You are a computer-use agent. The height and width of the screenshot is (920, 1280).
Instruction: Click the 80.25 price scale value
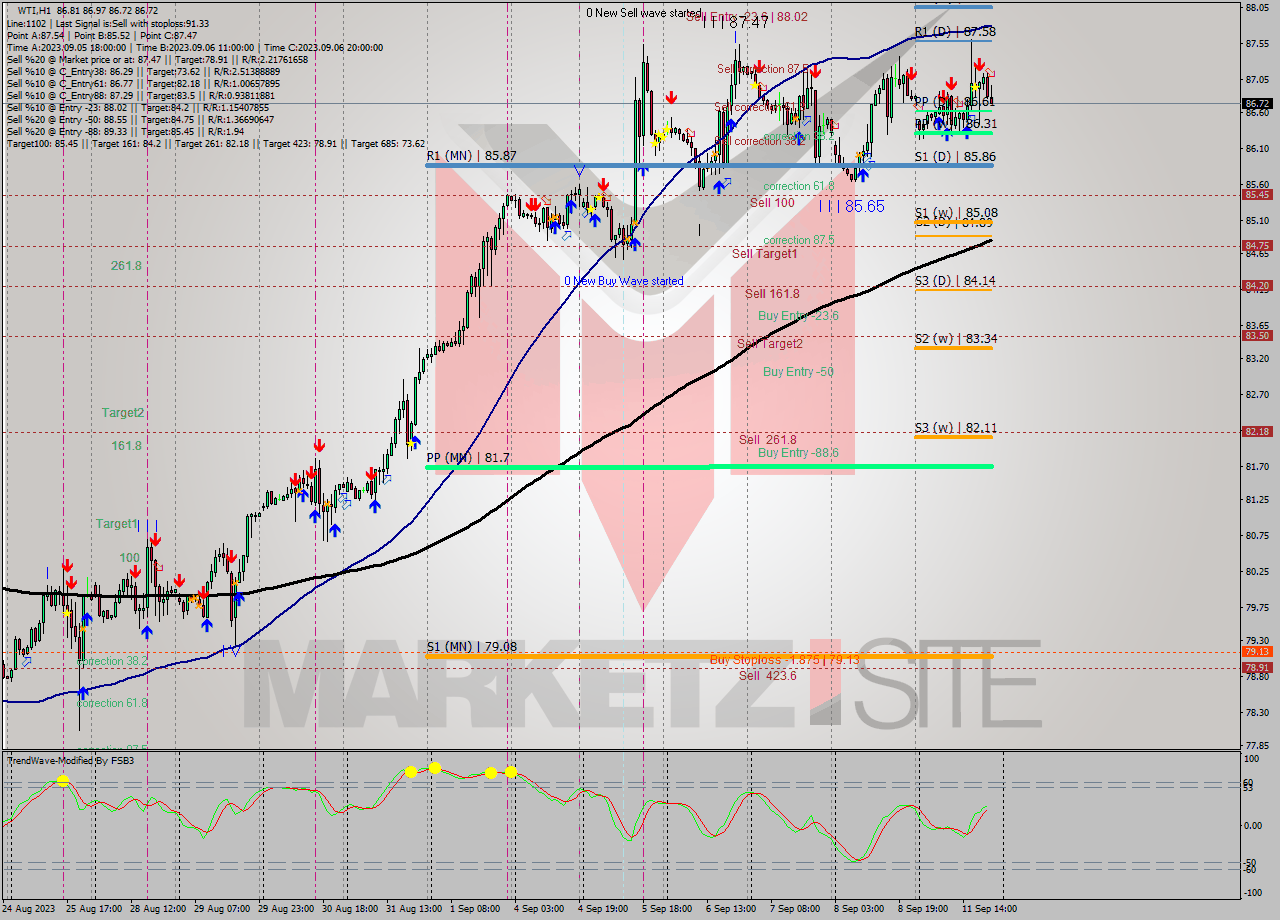coord(1258,572)
